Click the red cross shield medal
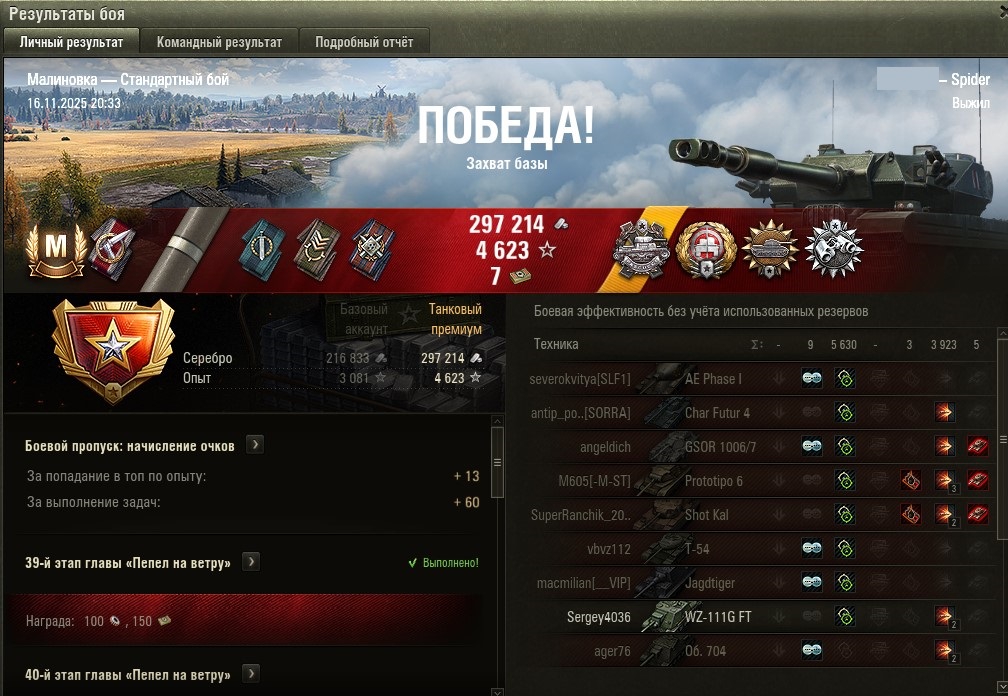 coord(705,250)
